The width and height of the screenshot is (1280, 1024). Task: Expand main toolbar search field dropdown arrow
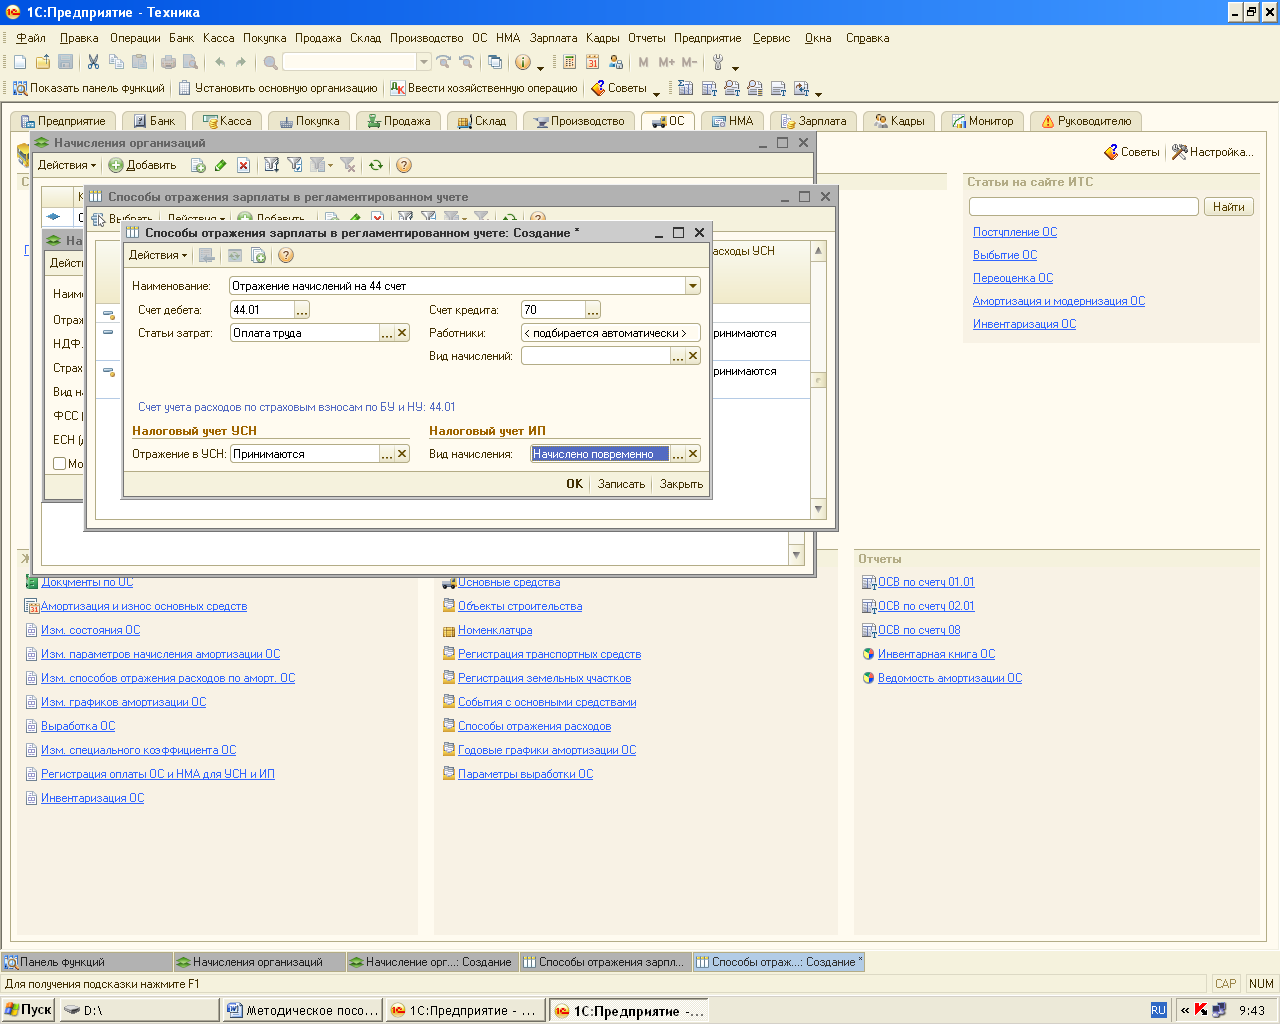[424, 62]
